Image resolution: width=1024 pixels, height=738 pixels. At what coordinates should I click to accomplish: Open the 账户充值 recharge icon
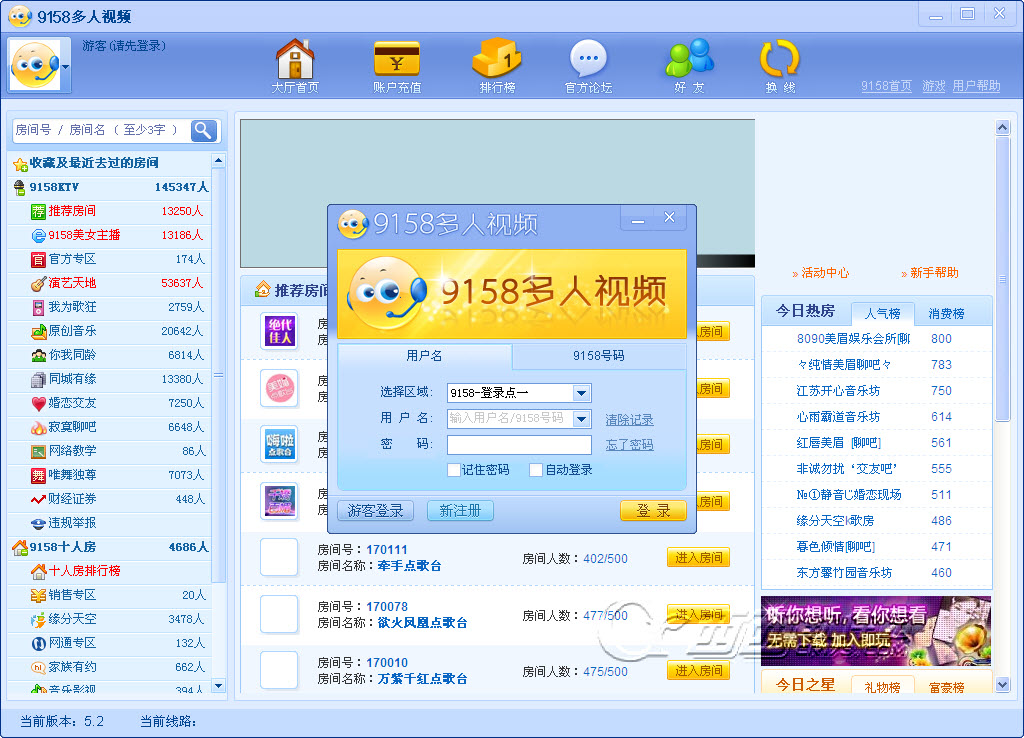click(x=397, y=66)
